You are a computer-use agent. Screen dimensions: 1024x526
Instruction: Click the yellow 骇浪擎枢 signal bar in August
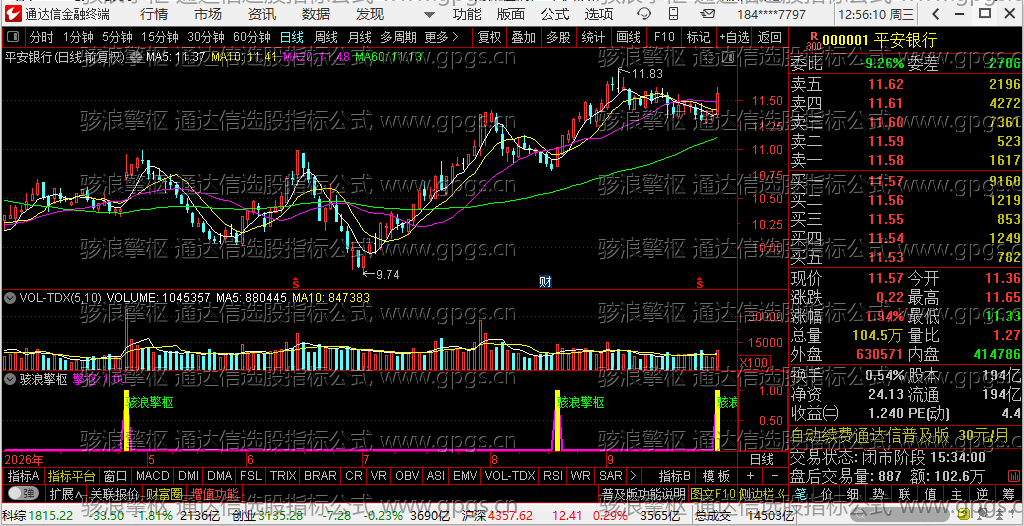pyautogui.click(x=558, y=421)
